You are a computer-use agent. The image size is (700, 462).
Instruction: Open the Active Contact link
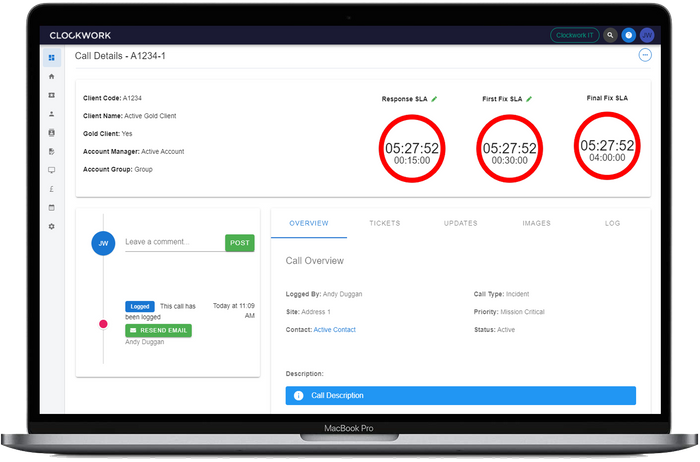click(335, 330)
